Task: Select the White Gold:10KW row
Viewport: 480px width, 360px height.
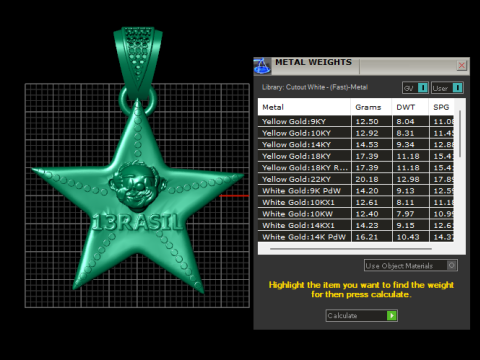Action: (356, 214)
